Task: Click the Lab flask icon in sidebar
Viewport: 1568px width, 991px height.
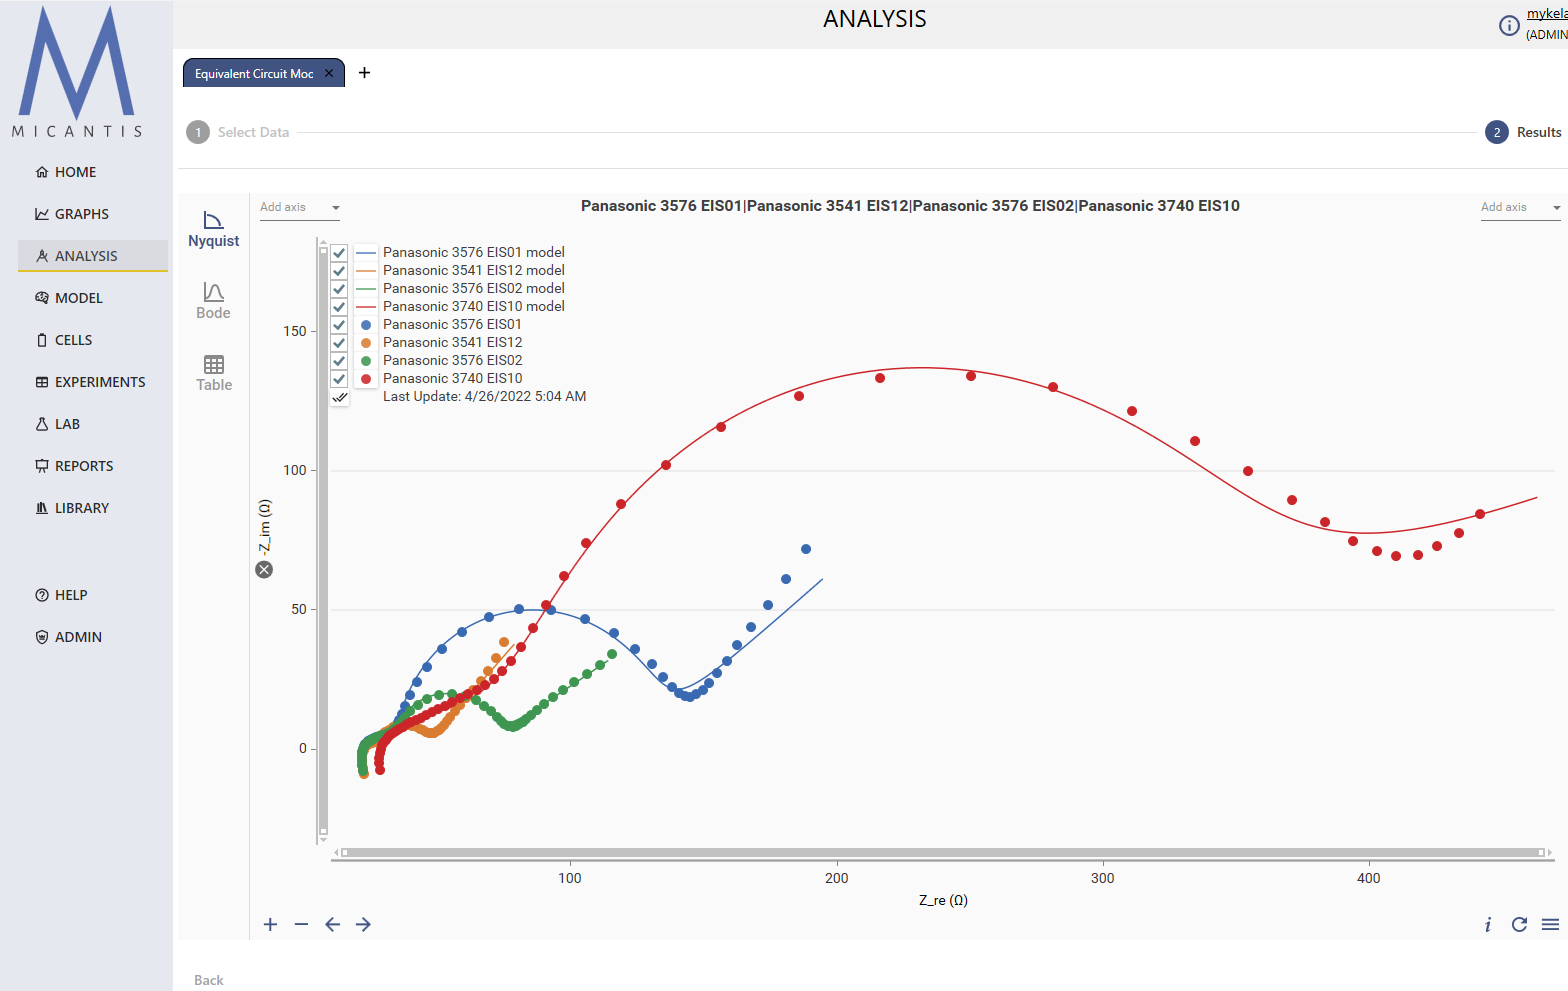Action: 42,424
